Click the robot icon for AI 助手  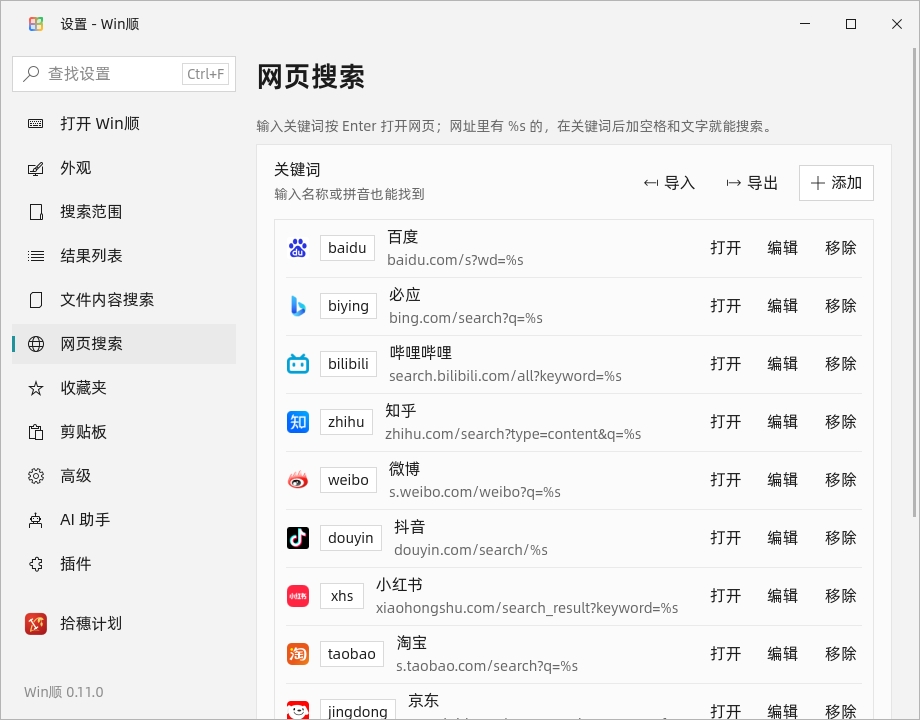click(x=36, y=520)
